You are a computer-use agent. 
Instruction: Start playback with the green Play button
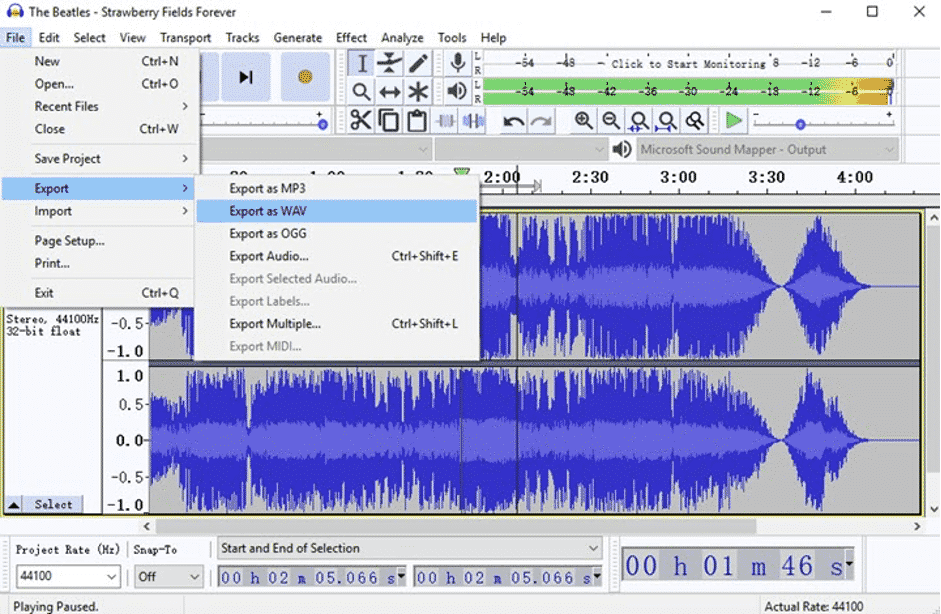point(732,120)
